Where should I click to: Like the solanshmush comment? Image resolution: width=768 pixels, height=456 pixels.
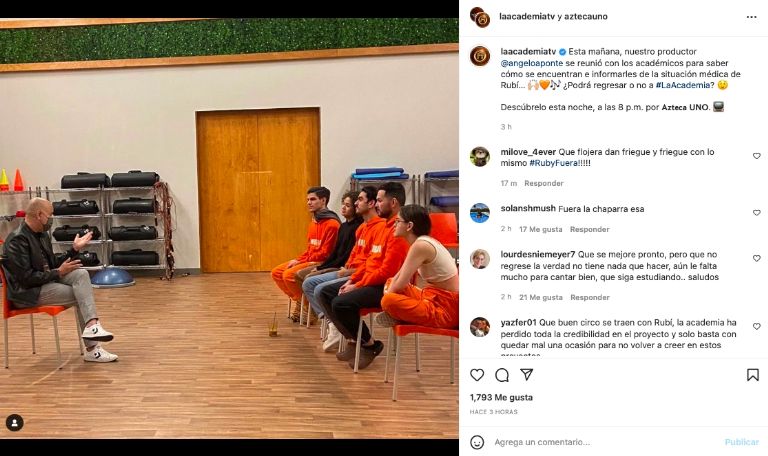point(757,213)
